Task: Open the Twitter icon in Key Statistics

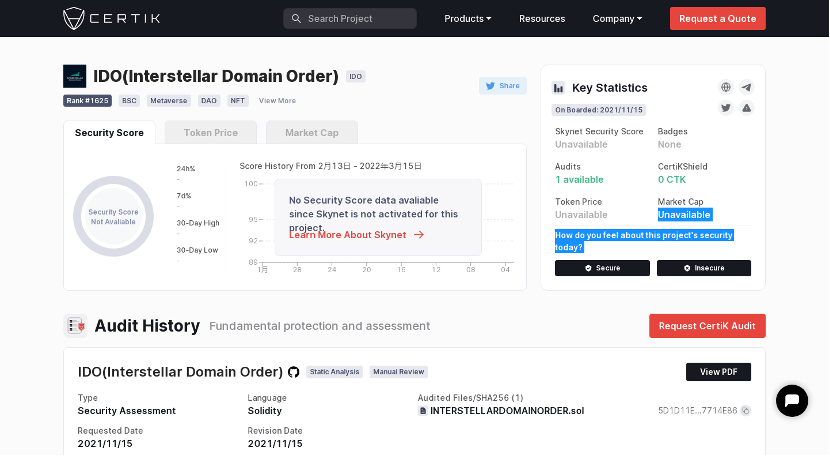Action: pyautogui.click(x=726, y=108)
